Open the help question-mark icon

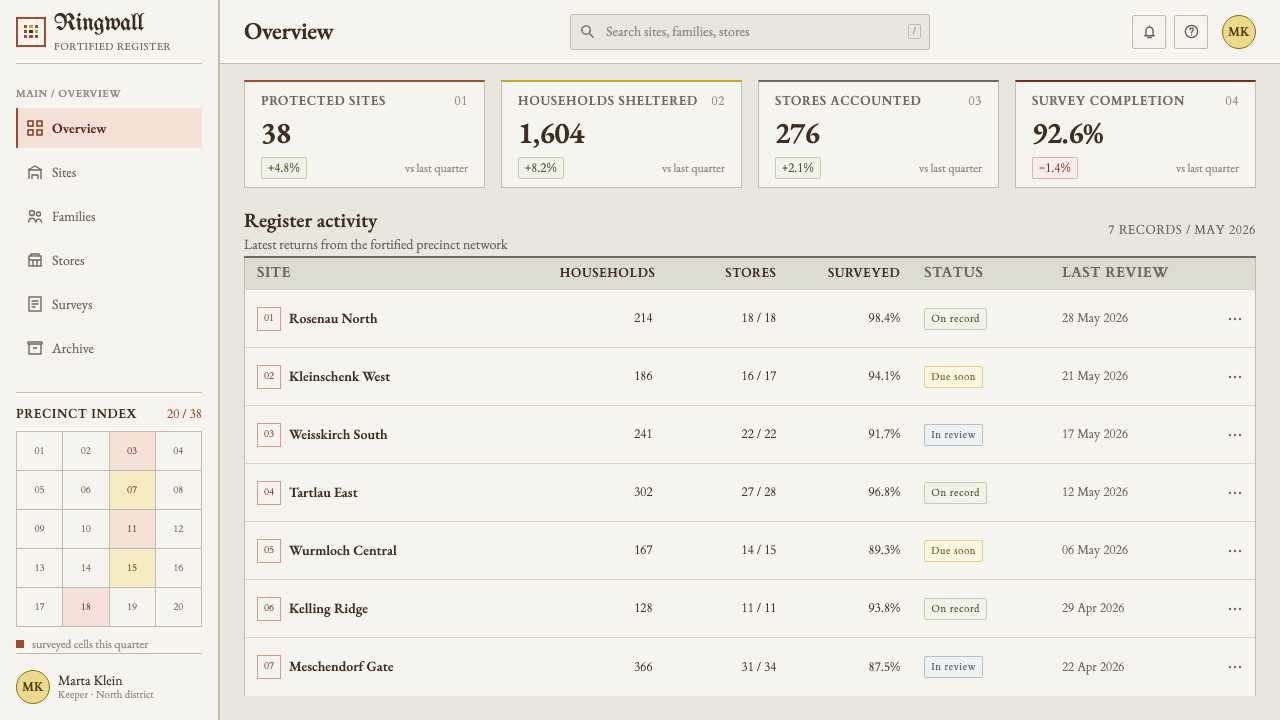(1191, 32)
